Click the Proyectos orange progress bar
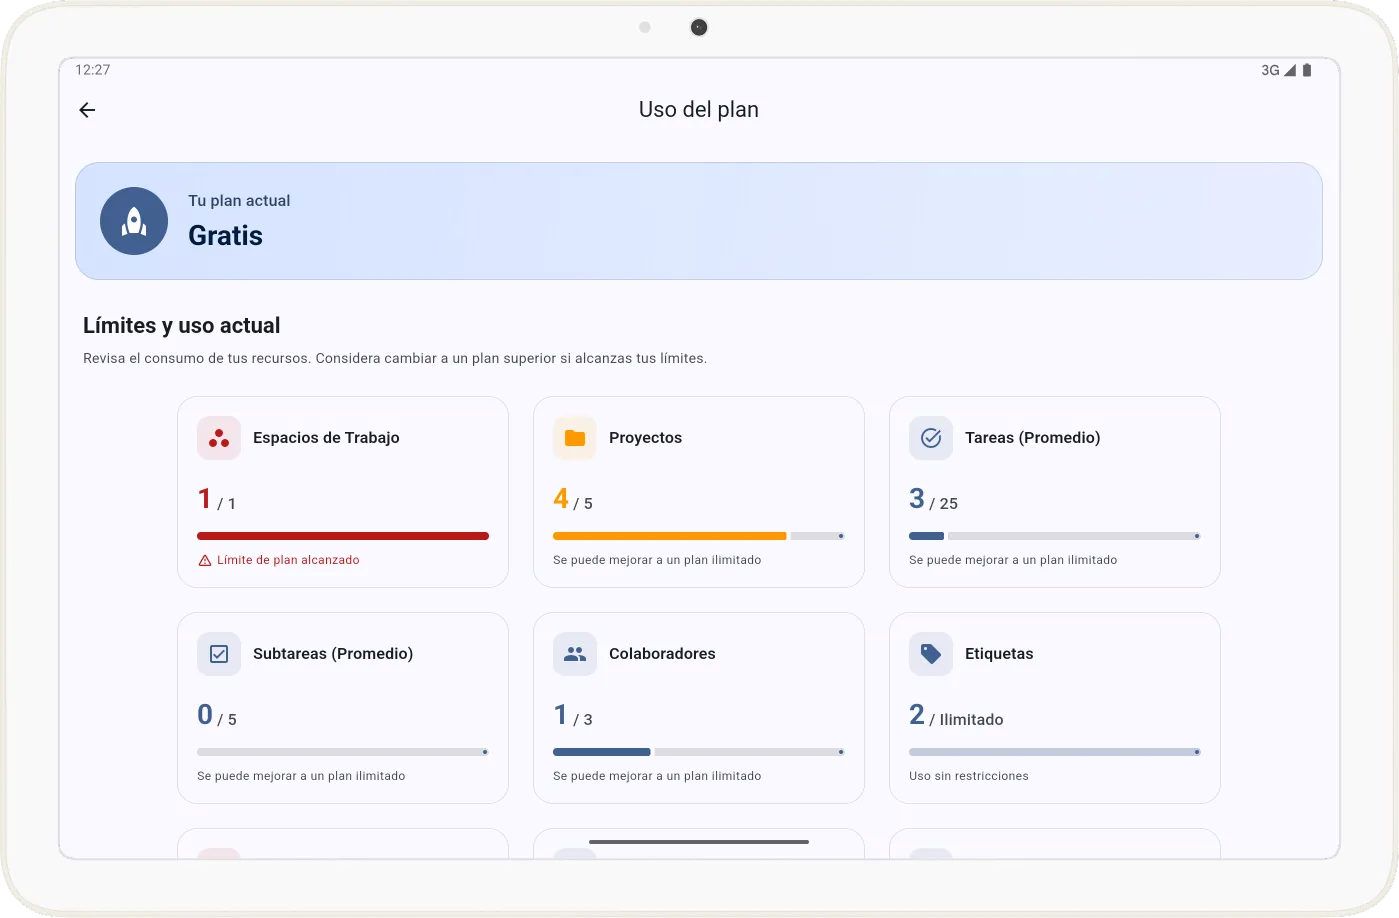Screen dimensions: 1399x918 click(x=699, y=536)
